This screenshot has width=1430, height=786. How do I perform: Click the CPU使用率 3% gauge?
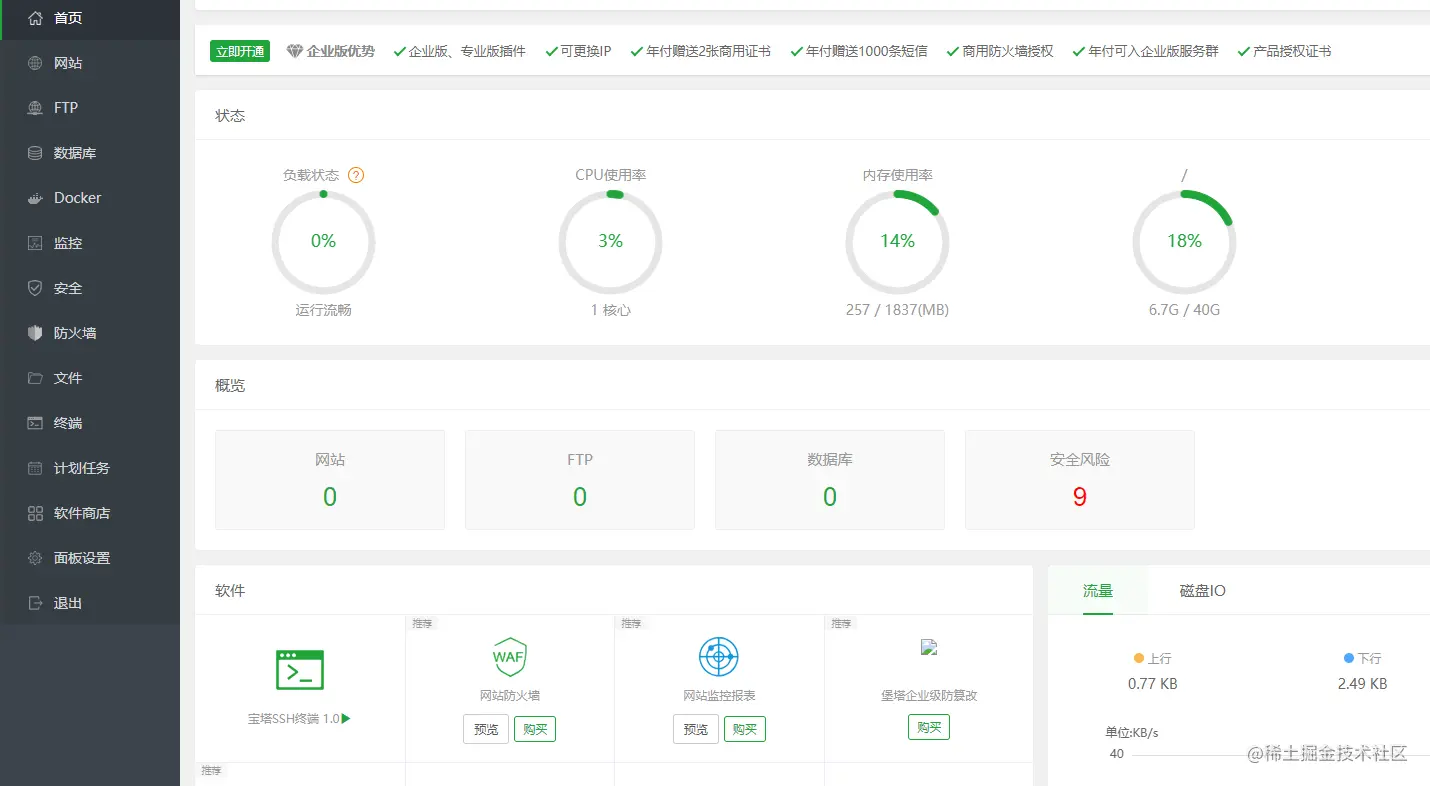coord(610,242)
